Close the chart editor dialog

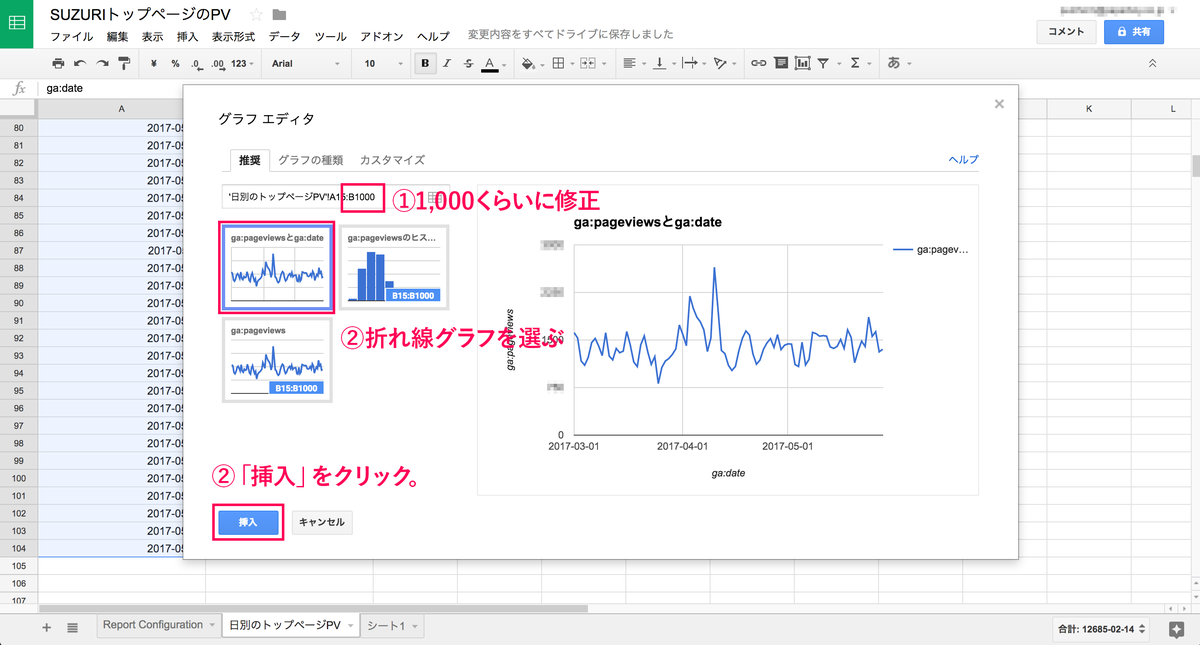(997, 104)
